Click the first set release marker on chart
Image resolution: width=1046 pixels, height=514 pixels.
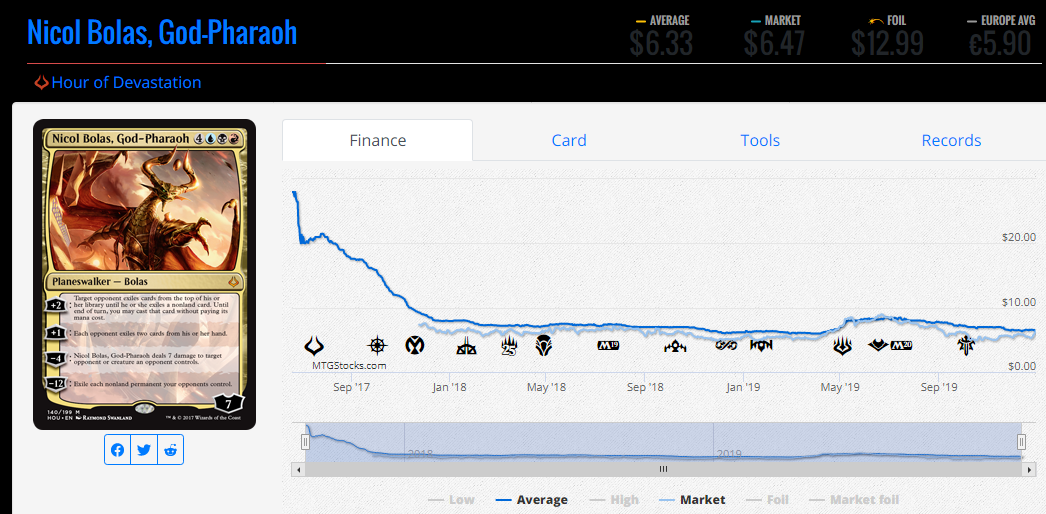pos(314,346)
